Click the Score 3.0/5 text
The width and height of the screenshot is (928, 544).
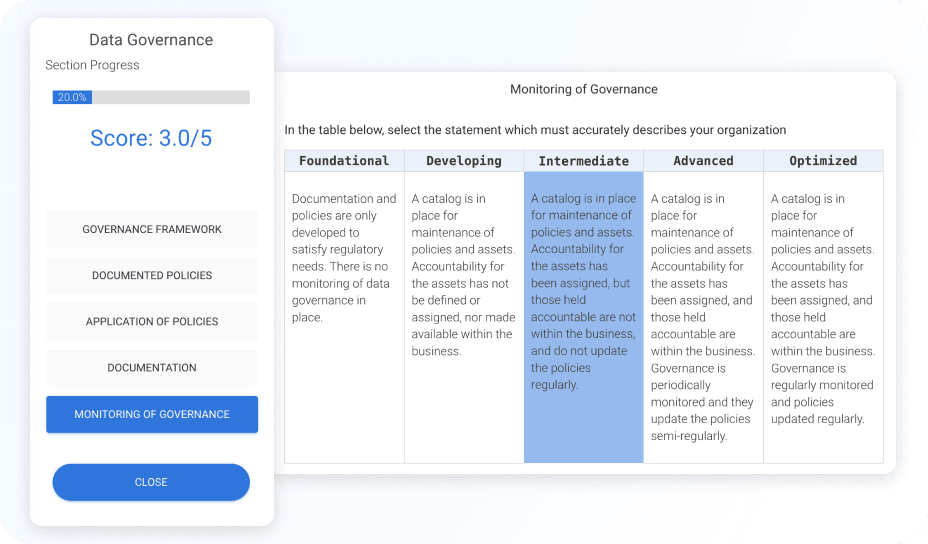click(x=151, y=138)
